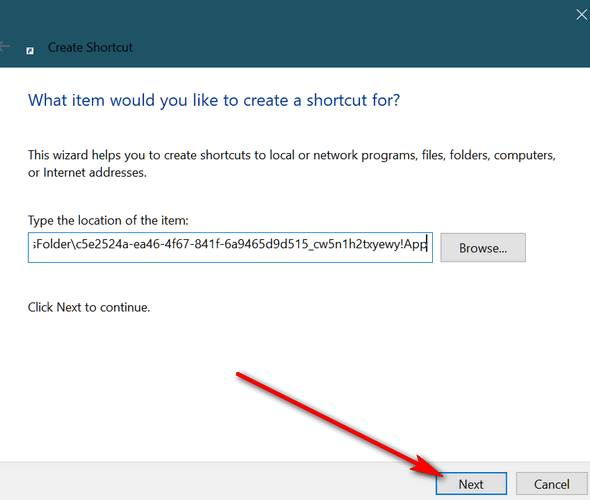590x500 pixels.
Task: Select the 'Type the location of the item' label
Action: (108, 220)
